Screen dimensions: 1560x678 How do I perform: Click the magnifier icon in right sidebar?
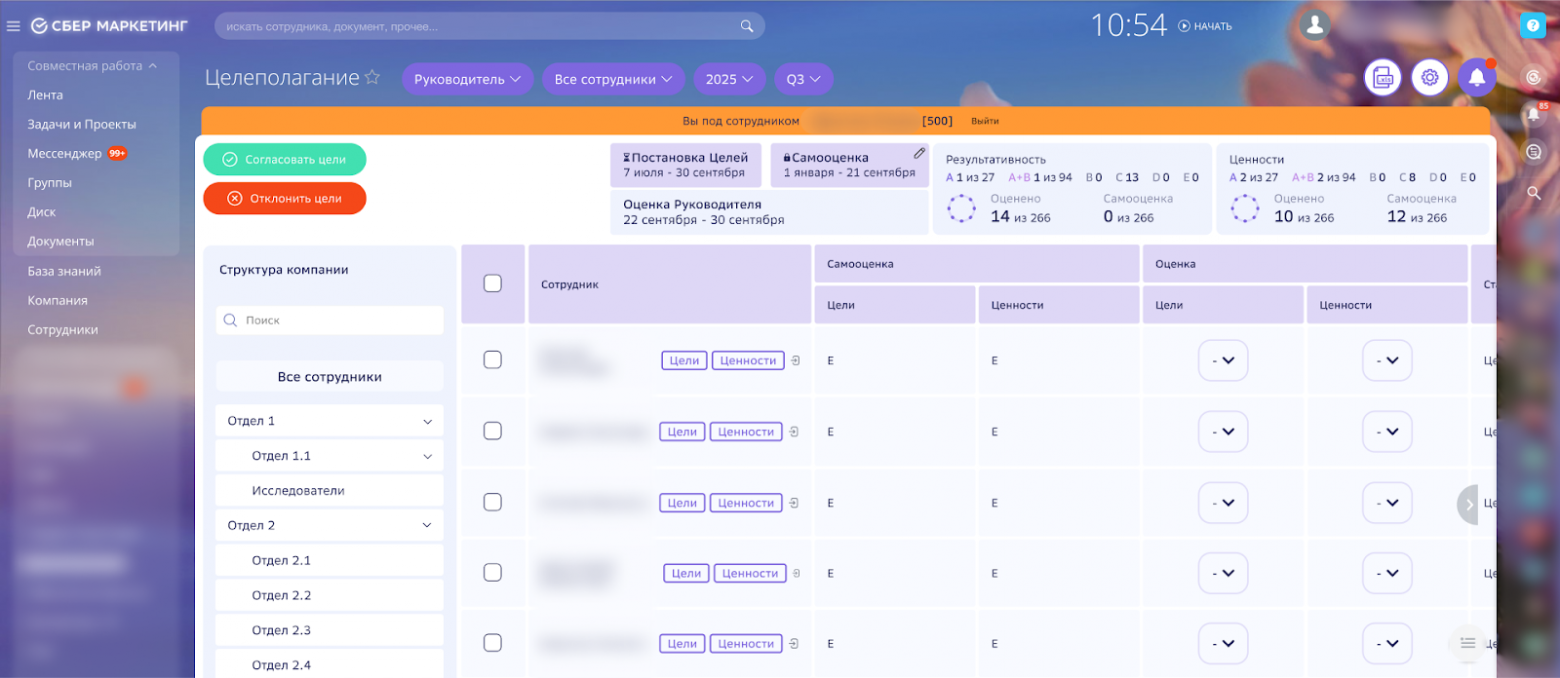(x=1534, y=193)
